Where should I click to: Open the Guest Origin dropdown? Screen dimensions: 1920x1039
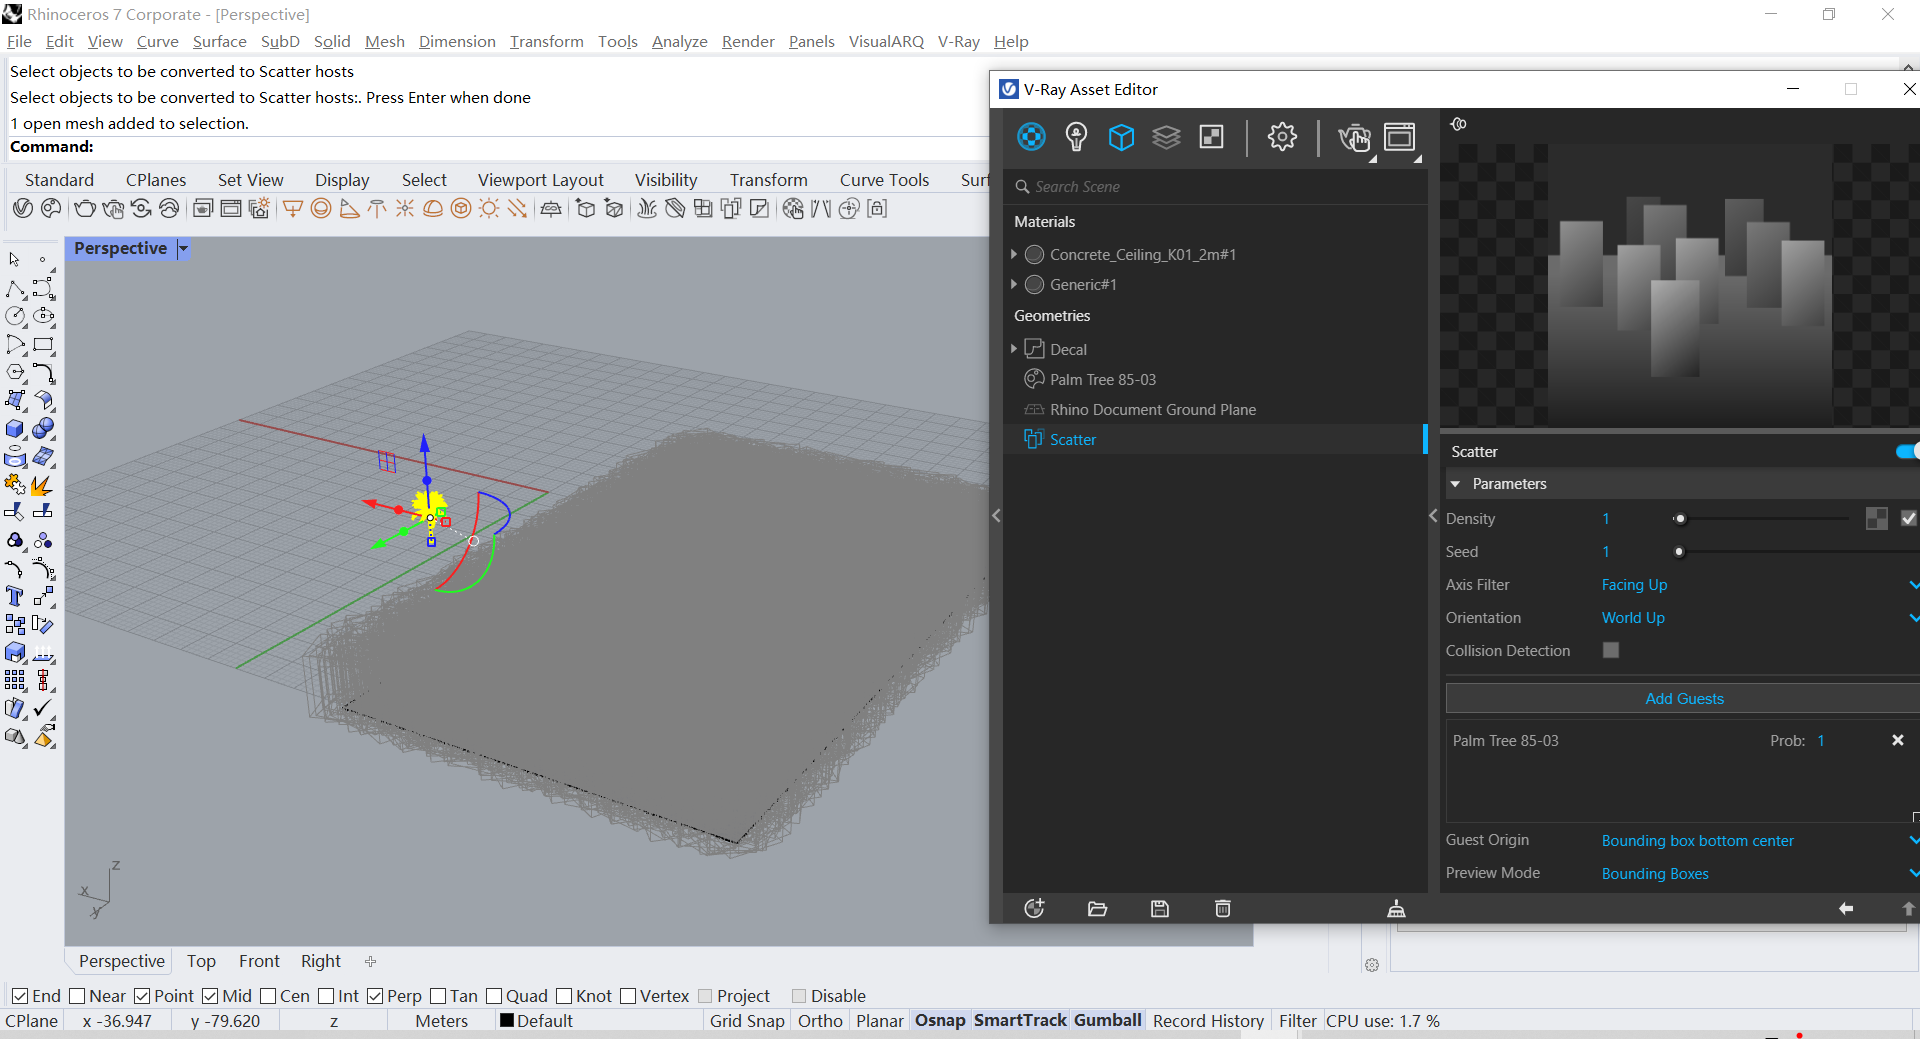point(1759,841)
